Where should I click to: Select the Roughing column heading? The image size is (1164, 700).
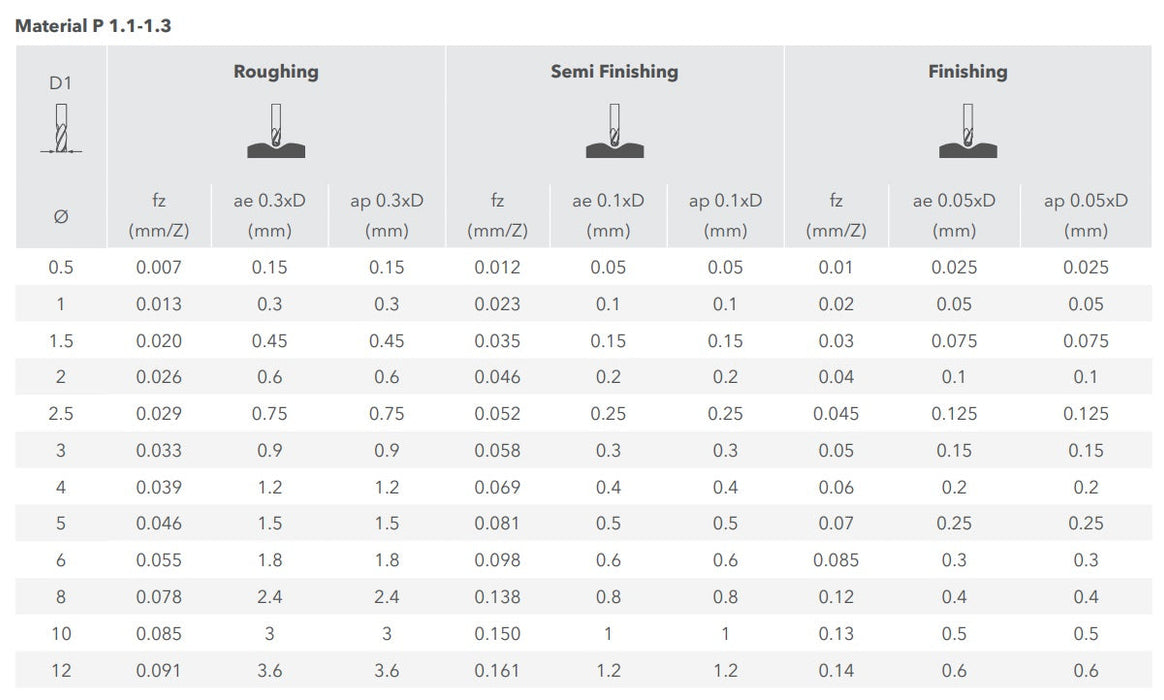tap(276, 72)
